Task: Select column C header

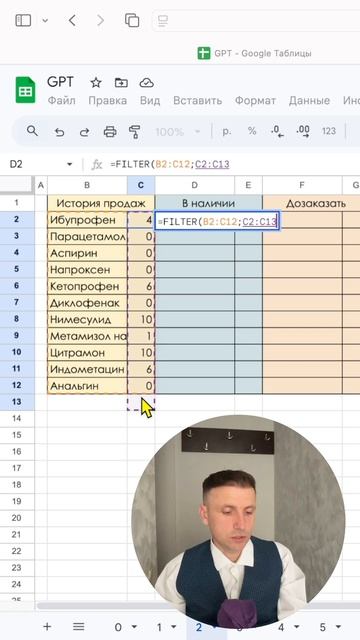Action: [x=141, y=185]
